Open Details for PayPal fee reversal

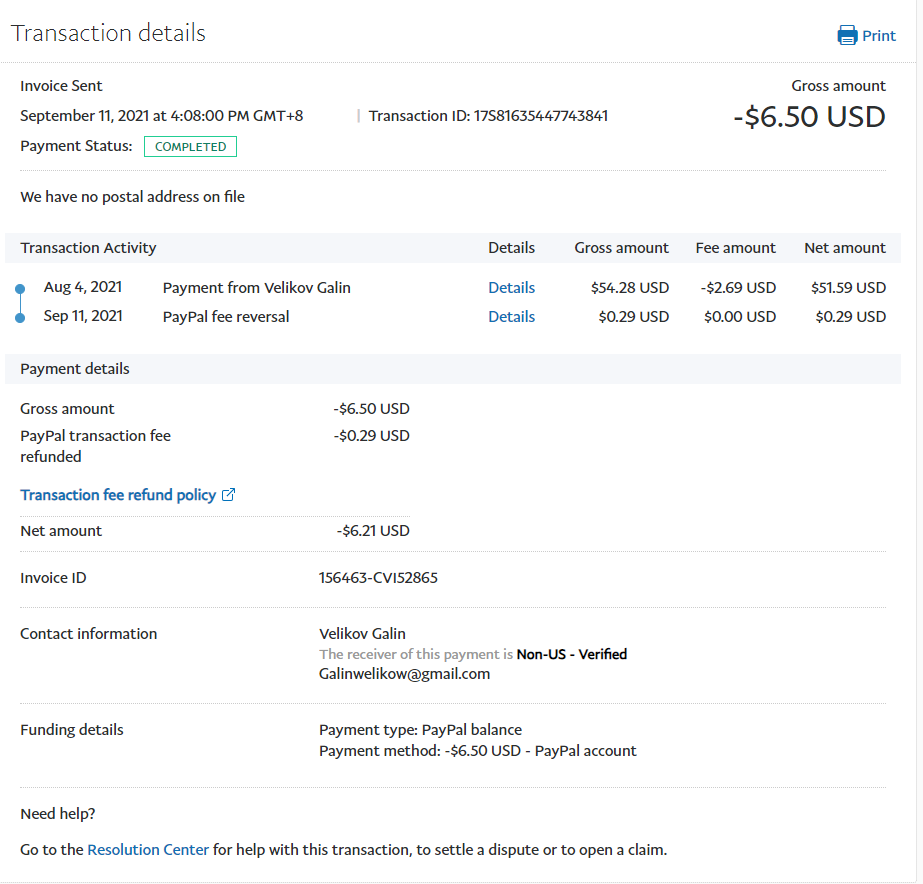tap(511, 317)
